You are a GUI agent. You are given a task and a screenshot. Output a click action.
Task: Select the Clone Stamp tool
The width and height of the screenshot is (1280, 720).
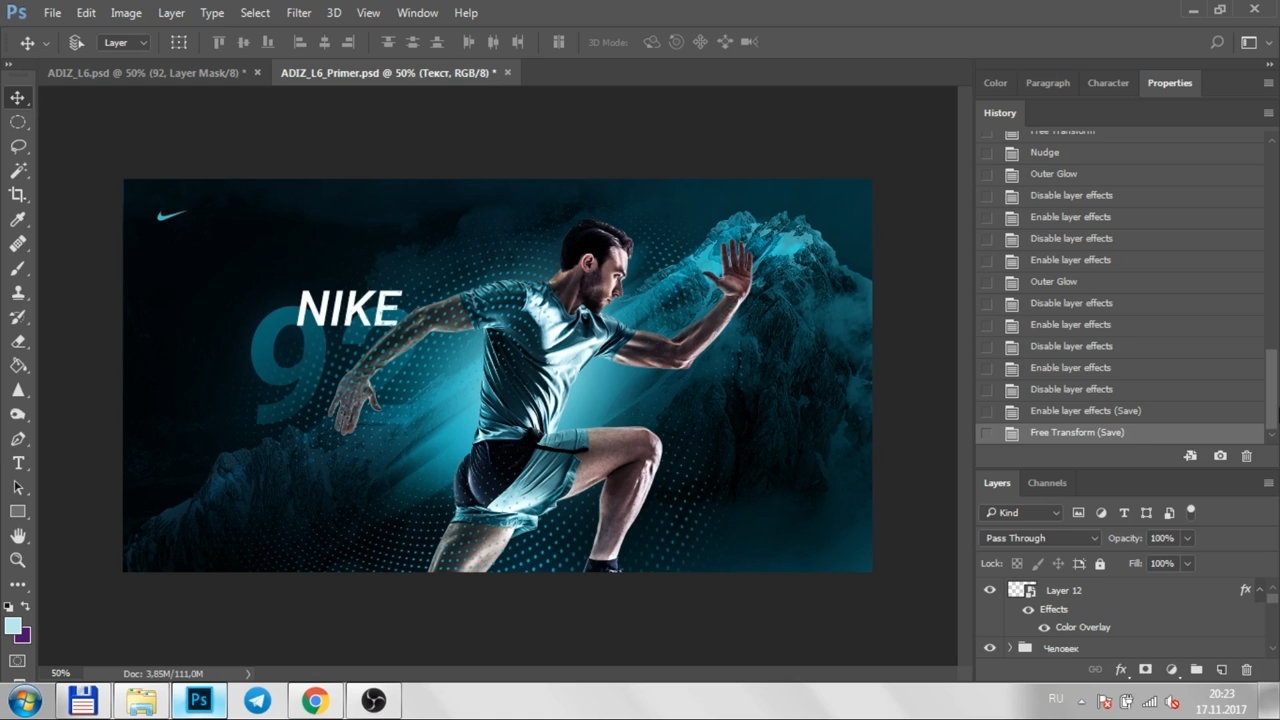[18, 293]
